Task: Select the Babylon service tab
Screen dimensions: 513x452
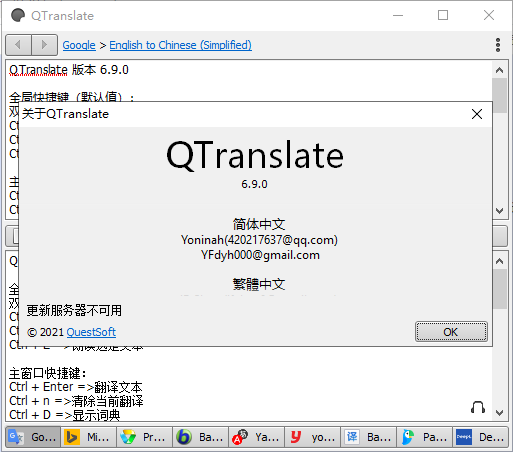Action: click(x=200, y=437)
